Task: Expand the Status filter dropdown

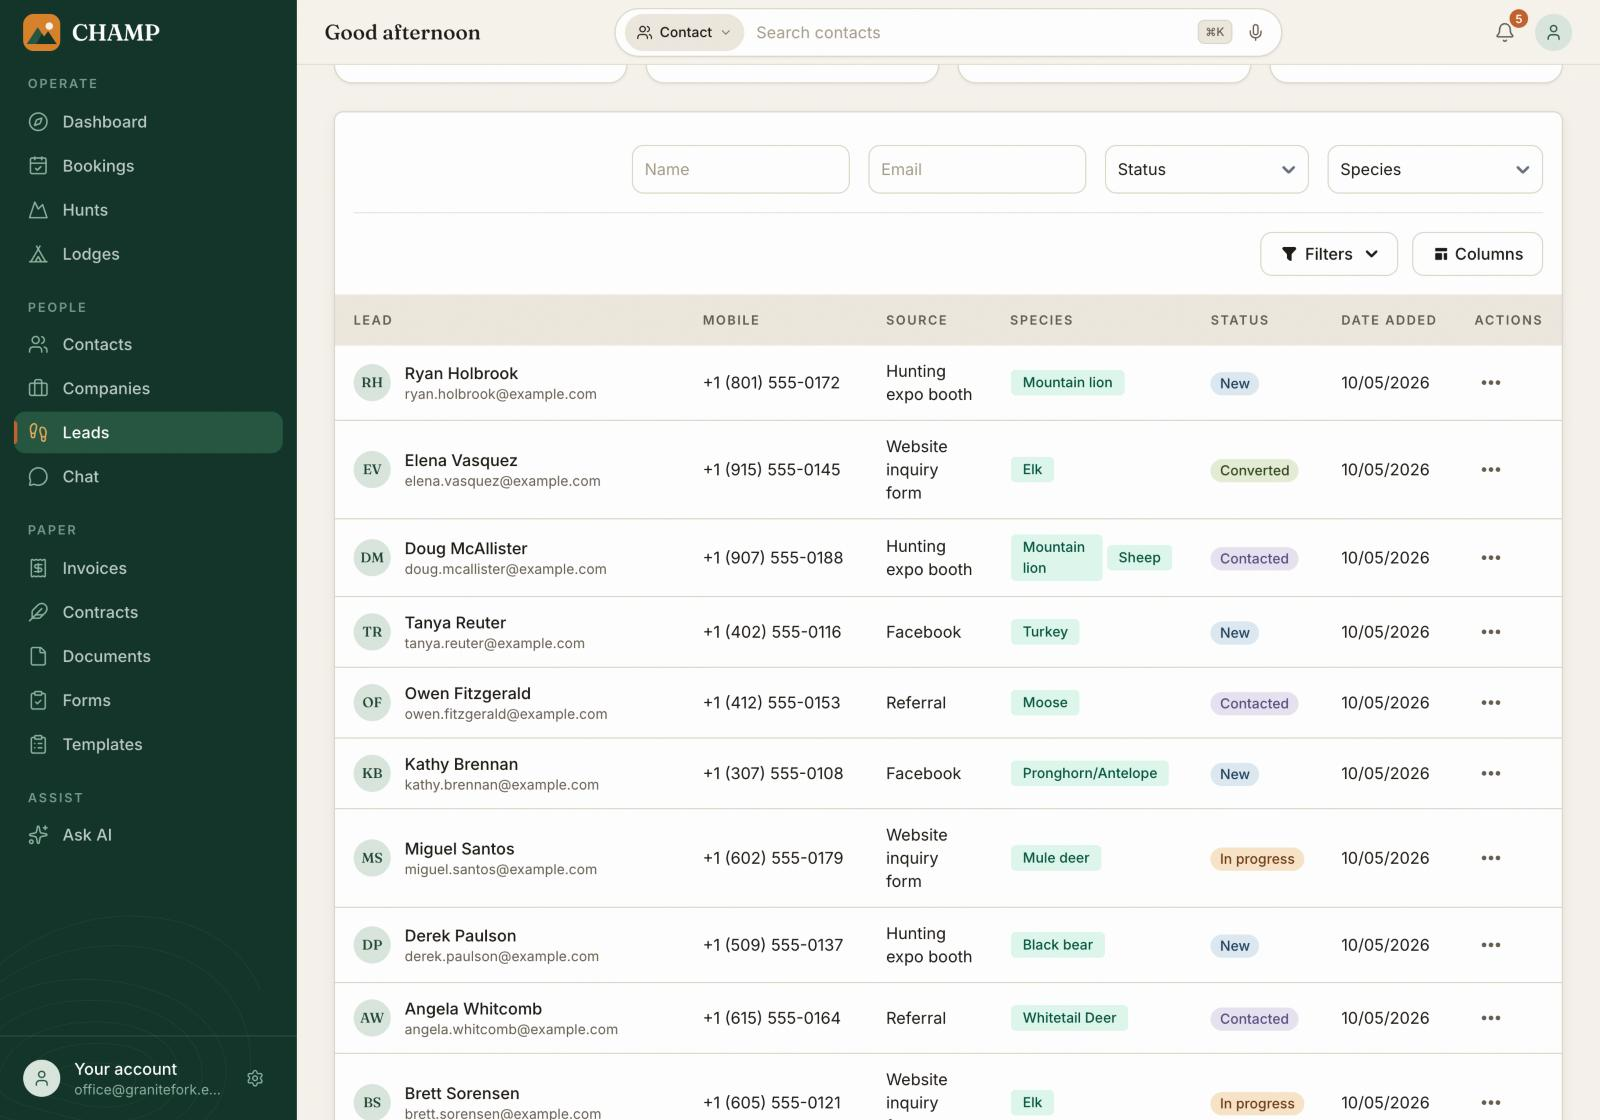Action: click(x=1206, y=169)
